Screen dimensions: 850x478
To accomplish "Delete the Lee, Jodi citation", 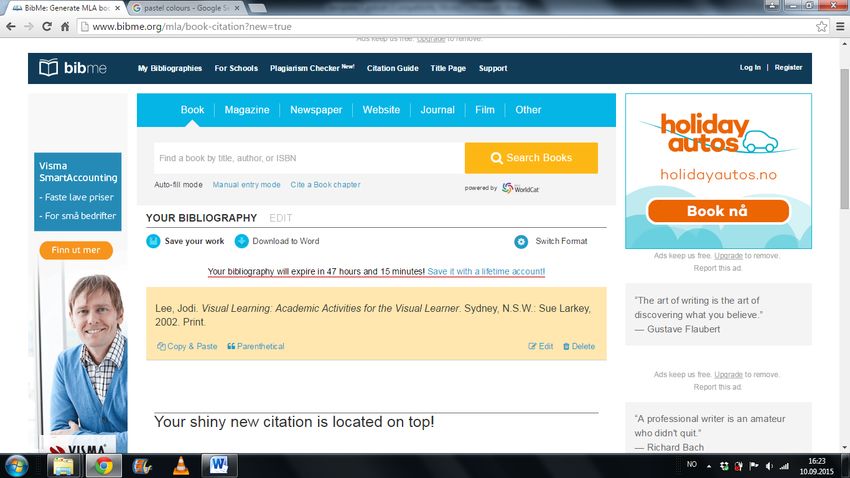I will point(578,346).
